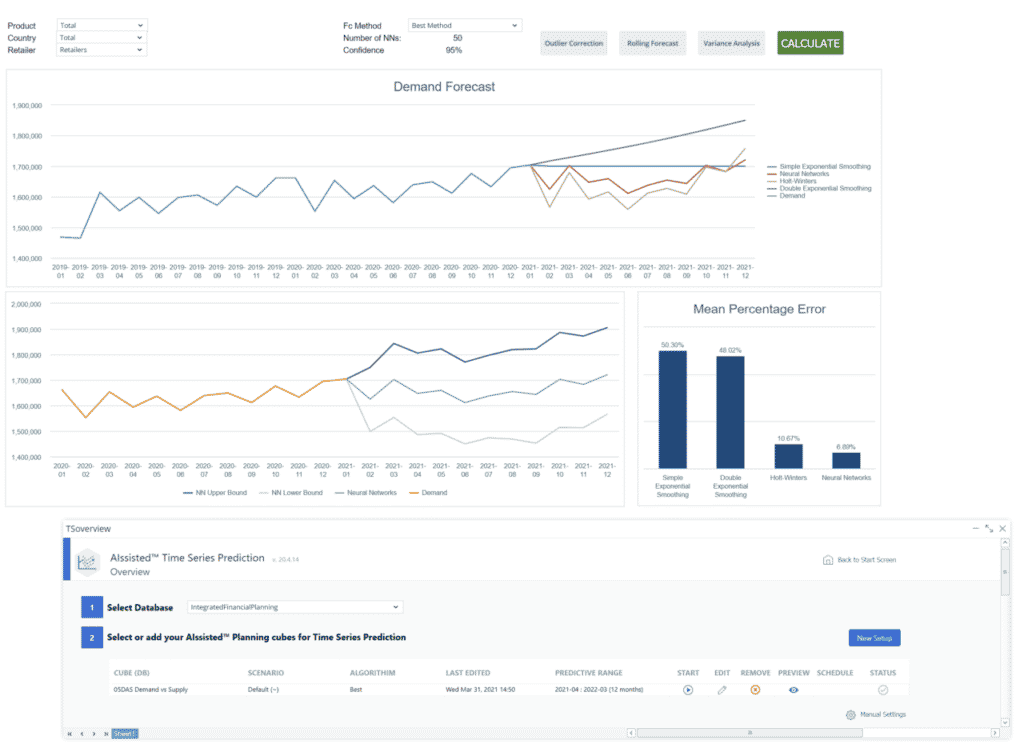Expand the Retailer dropdown
Viewport: 1024px width, 756px height.
point(102,50)
